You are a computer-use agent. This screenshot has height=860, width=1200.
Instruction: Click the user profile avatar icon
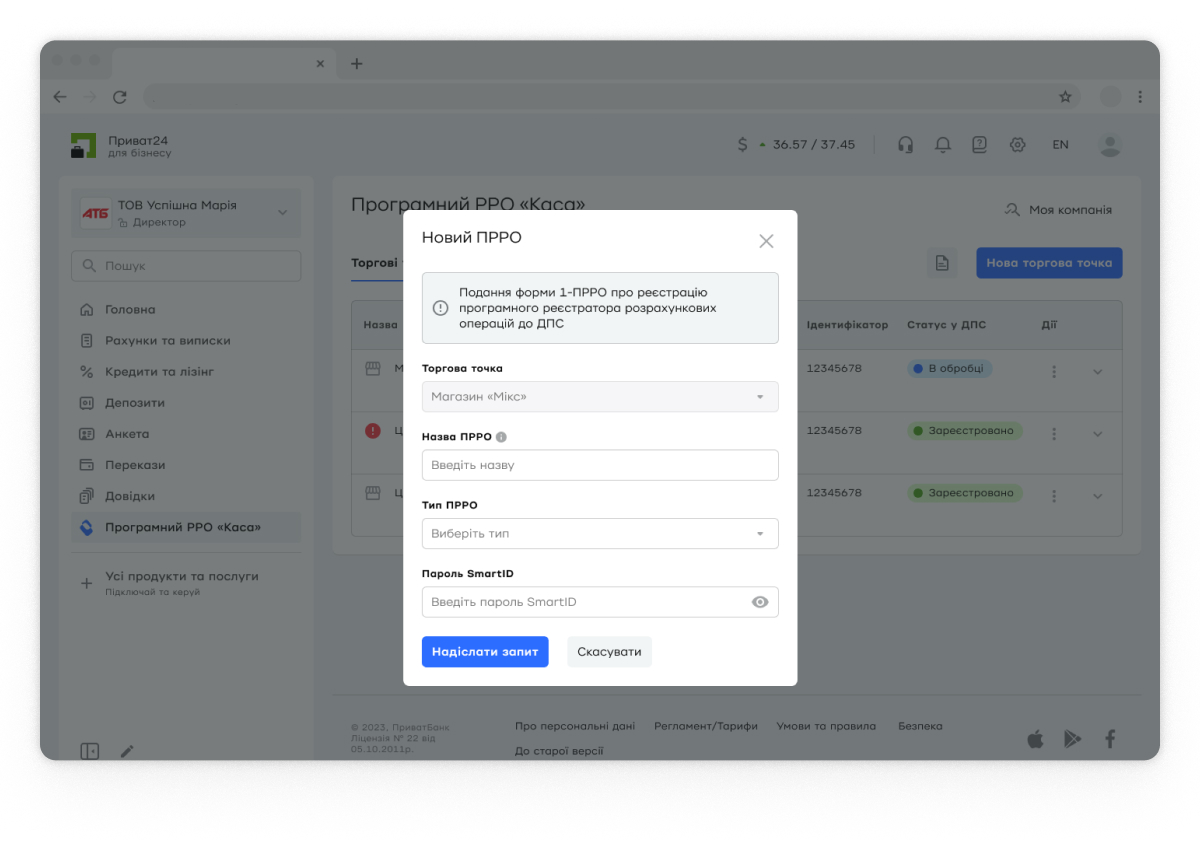pos(1110,145)
